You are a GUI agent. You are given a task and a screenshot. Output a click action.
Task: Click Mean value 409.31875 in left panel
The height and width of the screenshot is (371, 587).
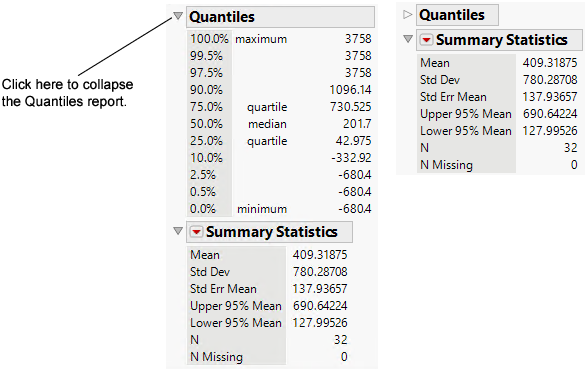pyautogui.click(x=320, y=255)
